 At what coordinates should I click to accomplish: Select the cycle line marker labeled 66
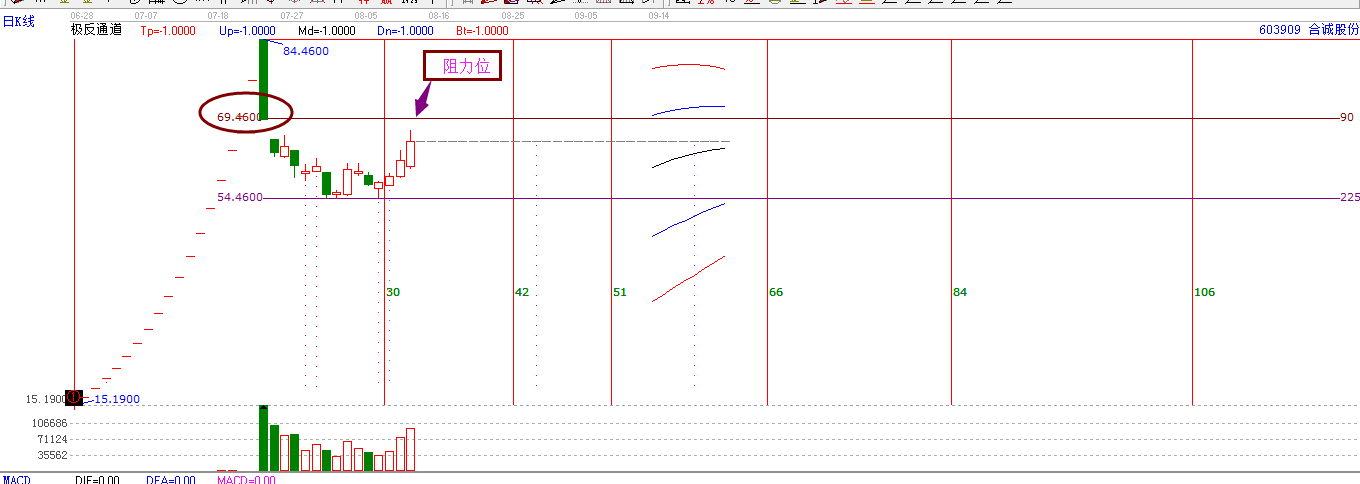776,292
